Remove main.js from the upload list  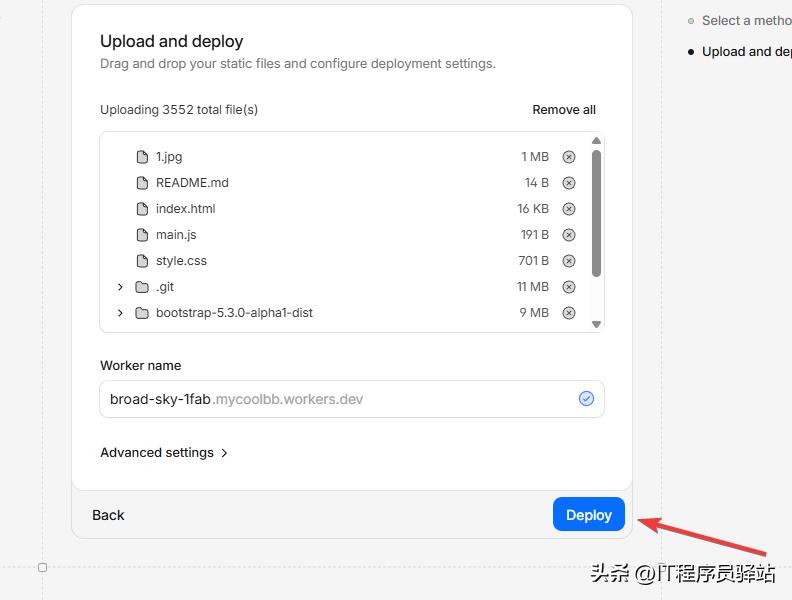569,235
